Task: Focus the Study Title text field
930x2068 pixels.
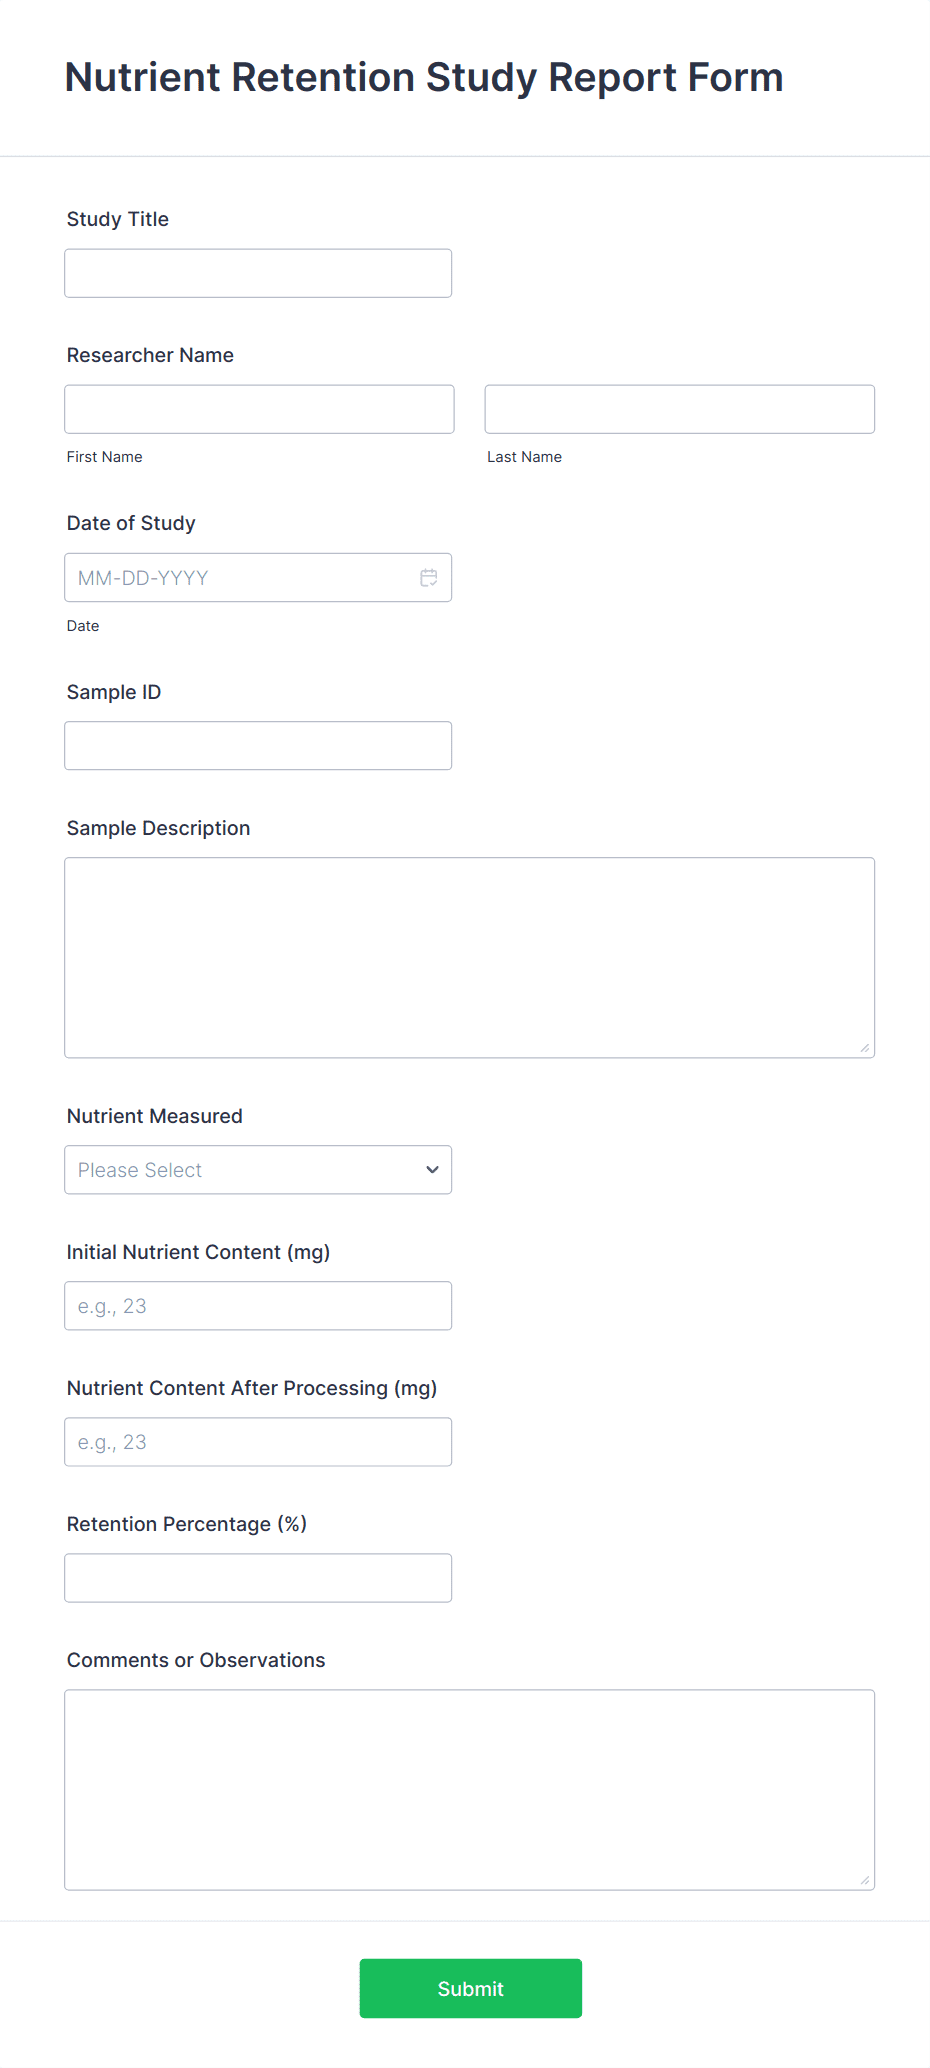Action: pos(258,273)
